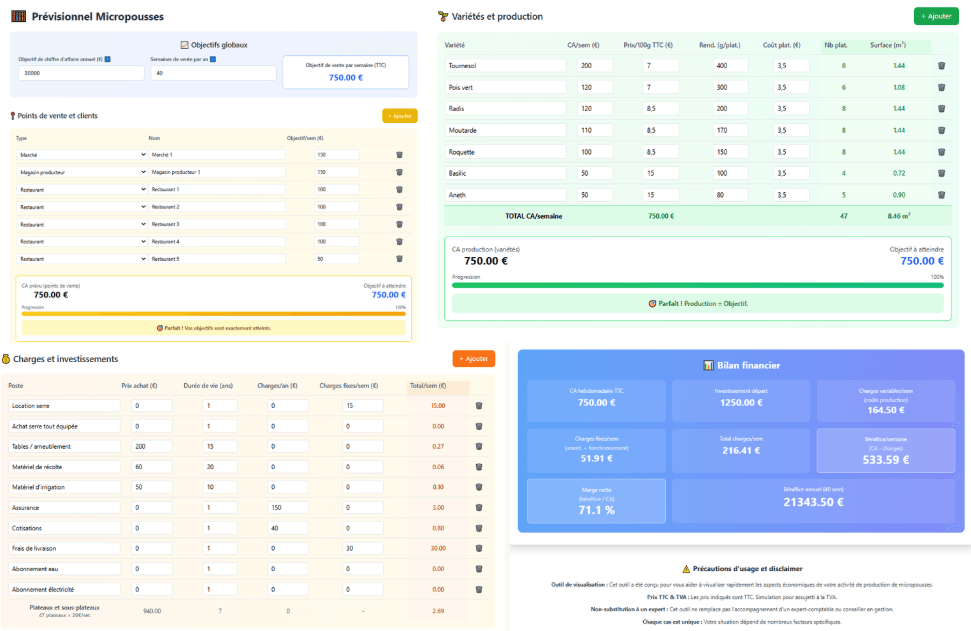Remove the Abonnement électricité row
Screen dimensions: 971x631
pyautogui.click(x=479, y=590)
